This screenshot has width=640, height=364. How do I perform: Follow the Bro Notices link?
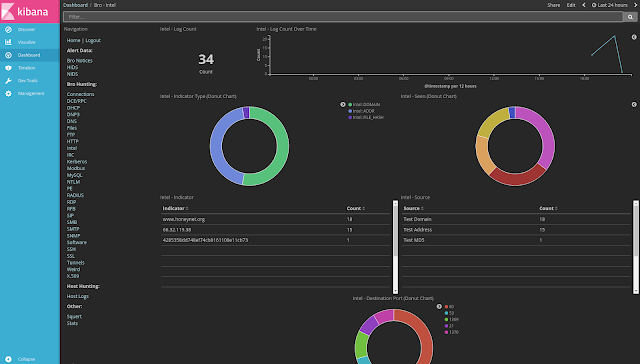pos(80,60)
